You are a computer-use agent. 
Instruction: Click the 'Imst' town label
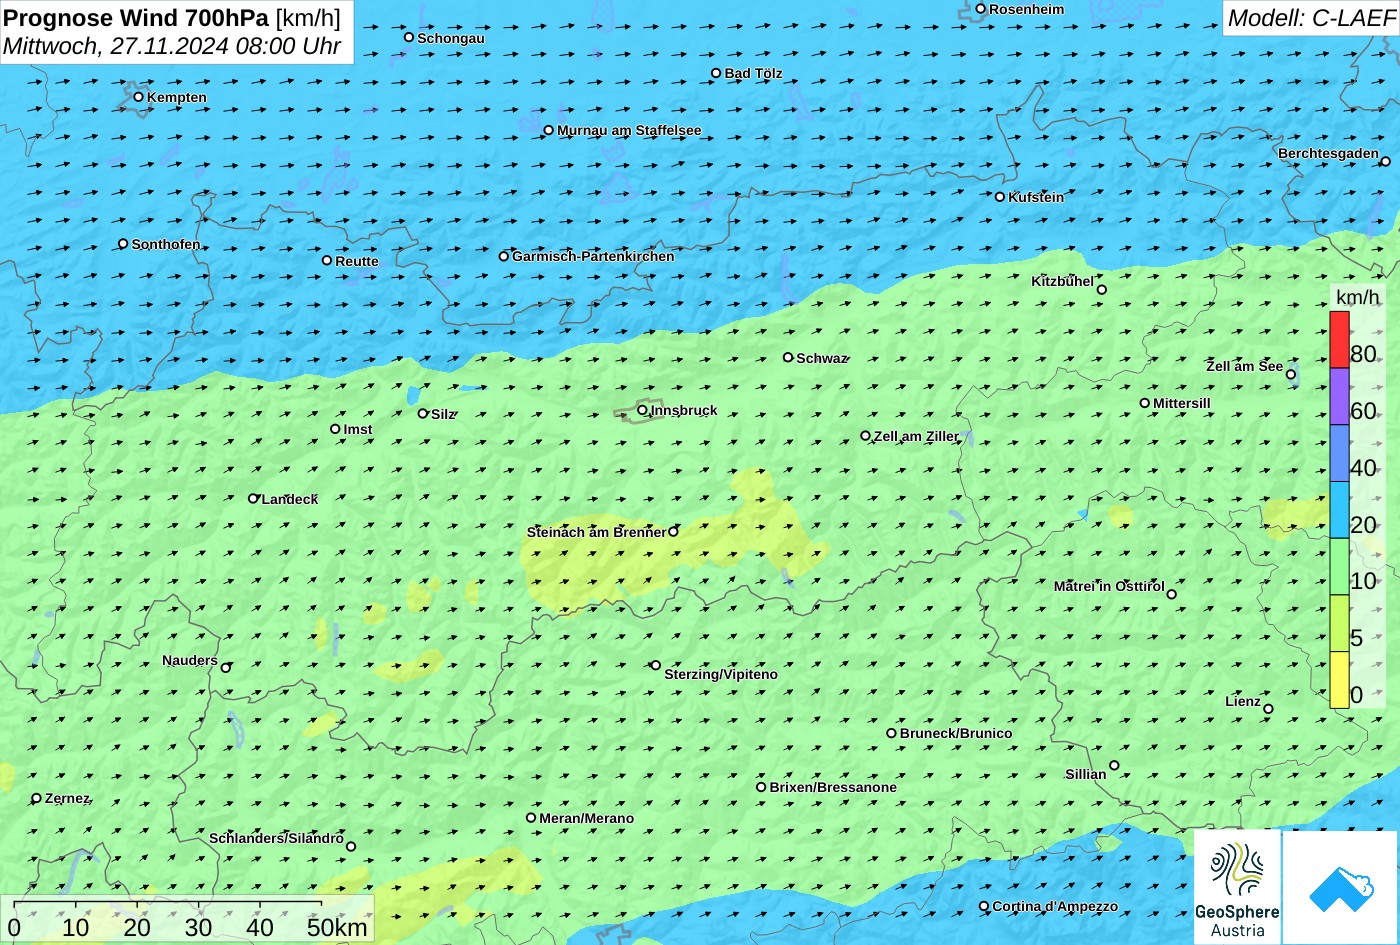click(358, 429)
